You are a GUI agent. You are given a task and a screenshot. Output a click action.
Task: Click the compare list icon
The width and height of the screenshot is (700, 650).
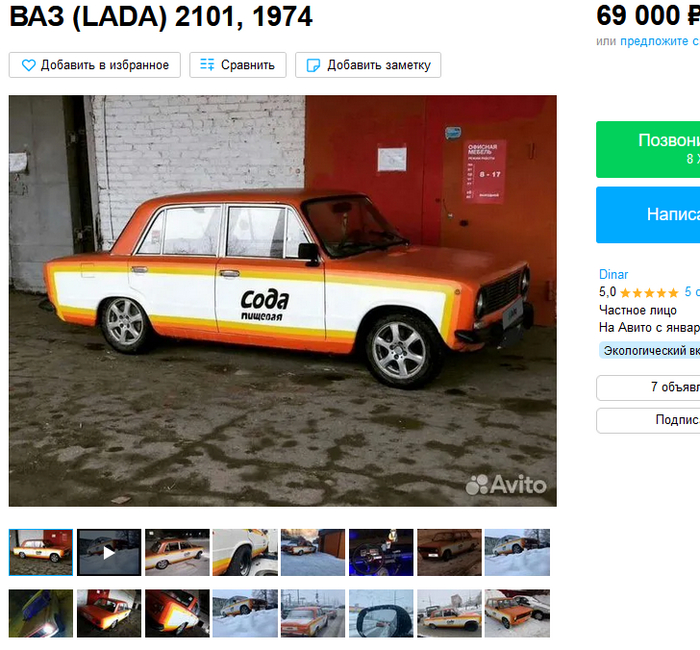coord(207,65)
